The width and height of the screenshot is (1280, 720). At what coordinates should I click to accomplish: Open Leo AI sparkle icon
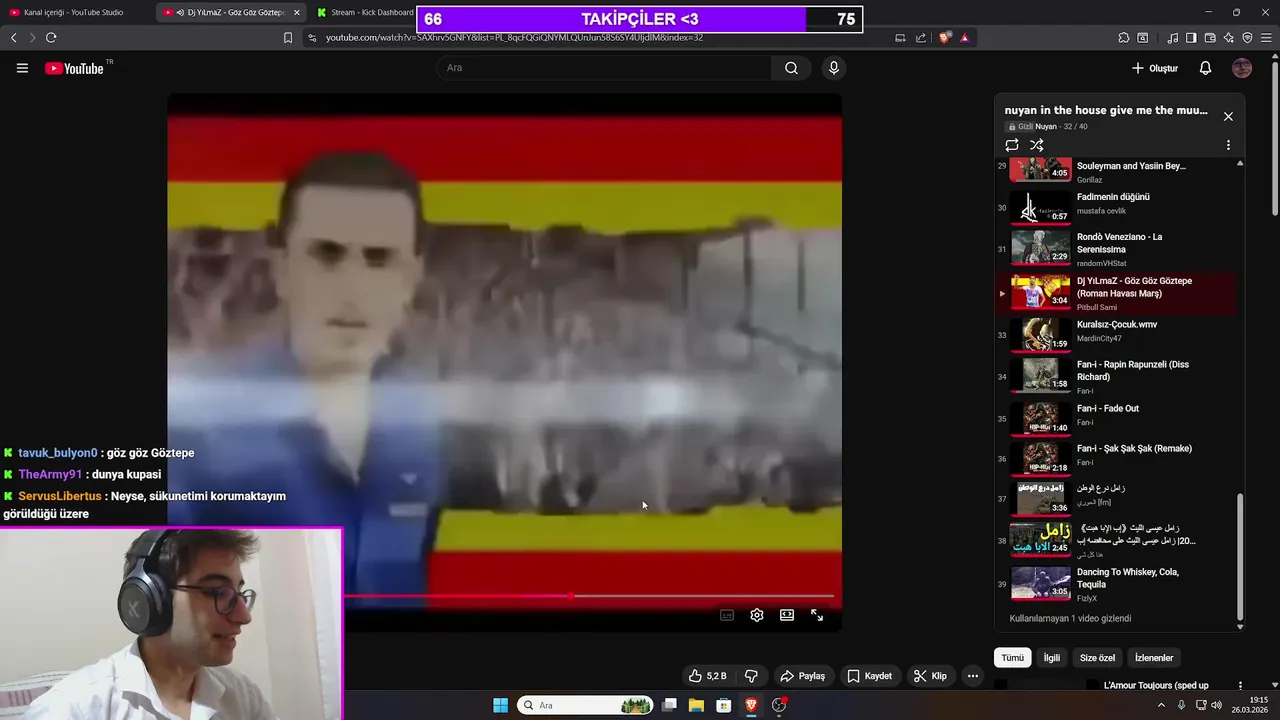coord(1229,38)
